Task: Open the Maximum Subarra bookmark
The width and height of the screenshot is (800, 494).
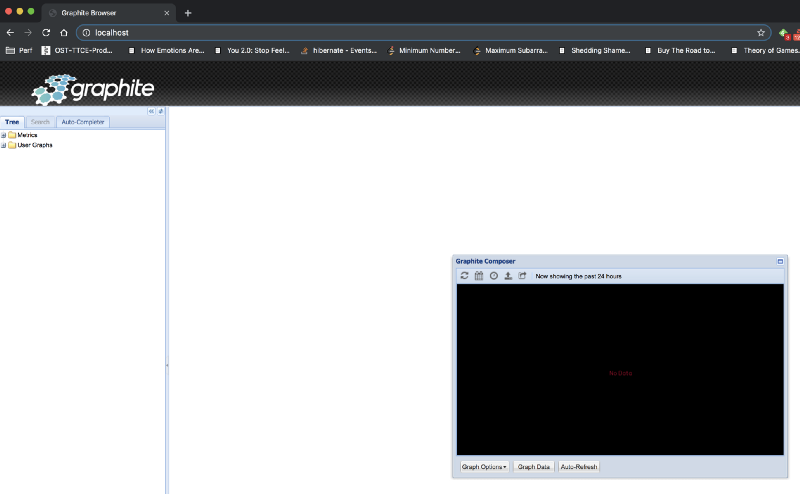Action: [x=511, y=51]
